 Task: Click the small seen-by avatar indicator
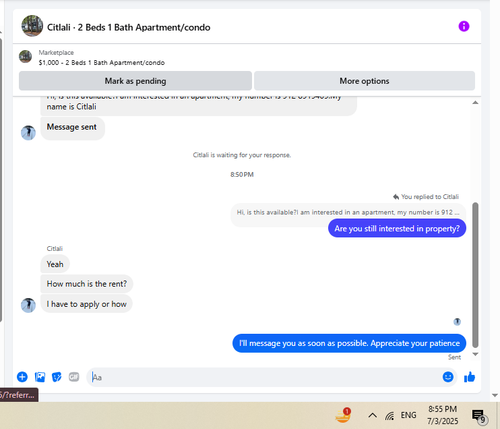[x=457, y=321]
